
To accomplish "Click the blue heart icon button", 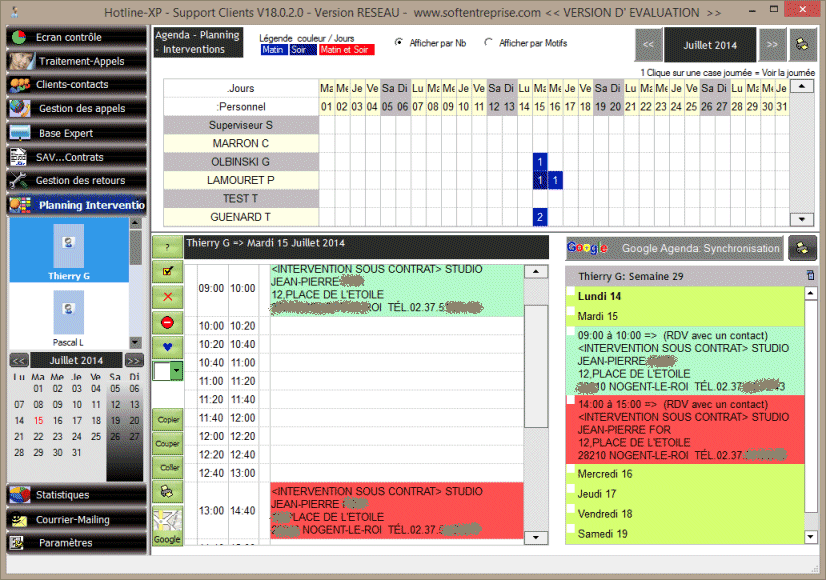I will 167,347.
